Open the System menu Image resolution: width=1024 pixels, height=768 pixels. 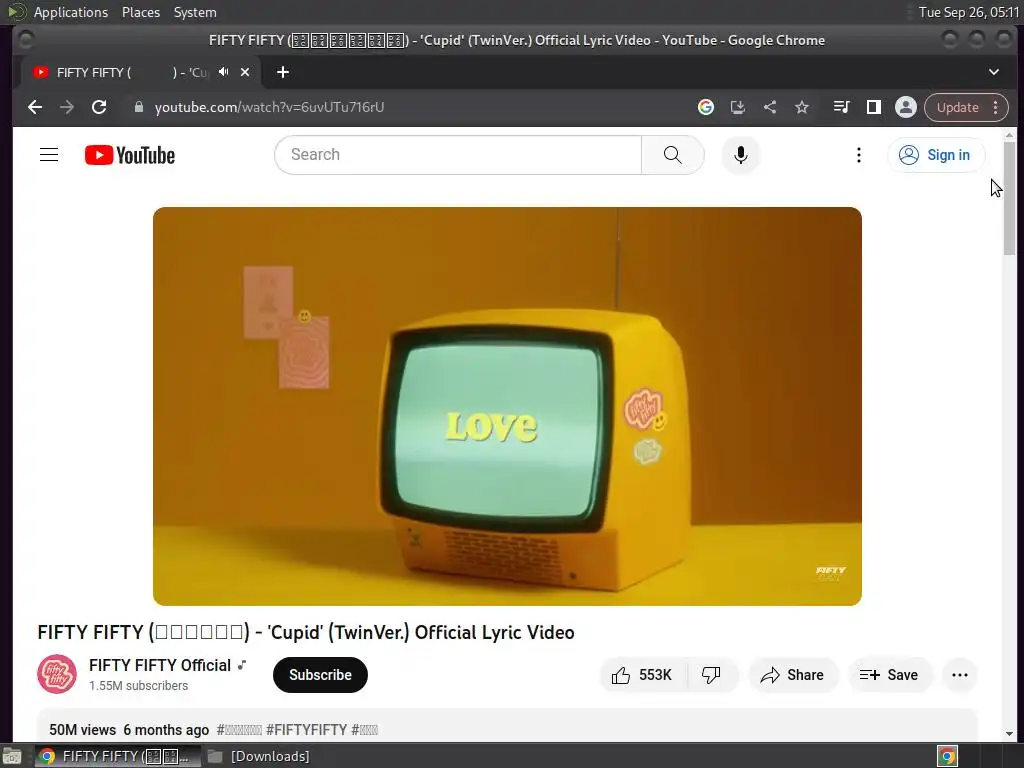coord(195,12)
